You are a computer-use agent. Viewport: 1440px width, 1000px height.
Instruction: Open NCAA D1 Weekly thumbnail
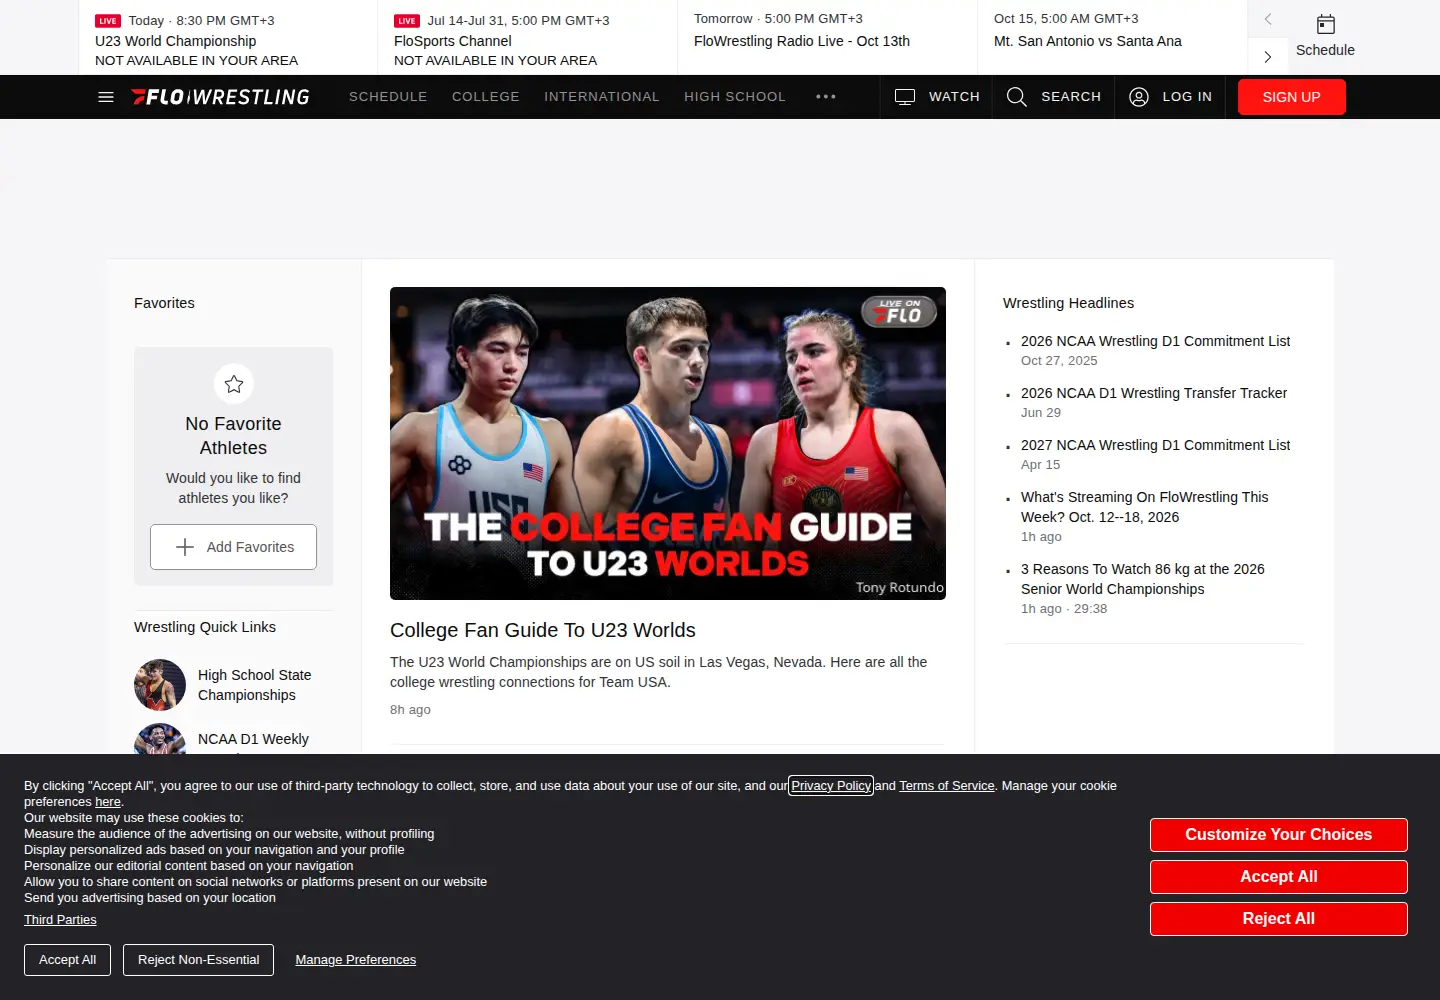tap(160, 739)
